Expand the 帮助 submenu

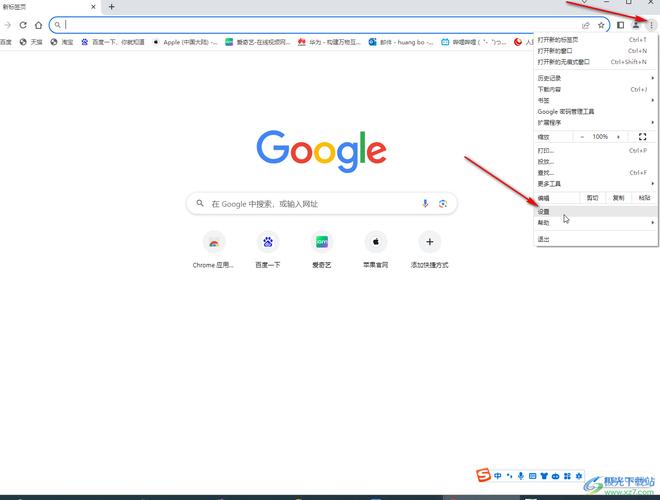coord(596,222)
